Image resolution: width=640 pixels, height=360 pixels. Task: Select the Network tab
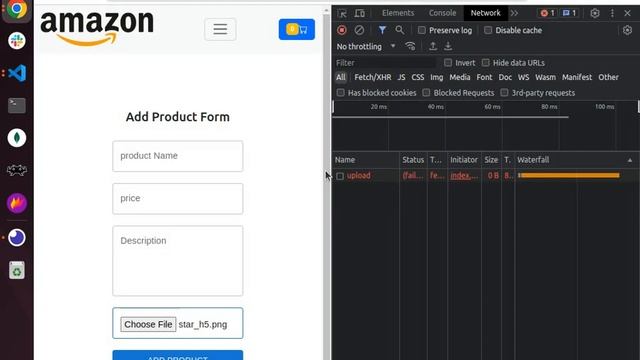coord(485,13)
